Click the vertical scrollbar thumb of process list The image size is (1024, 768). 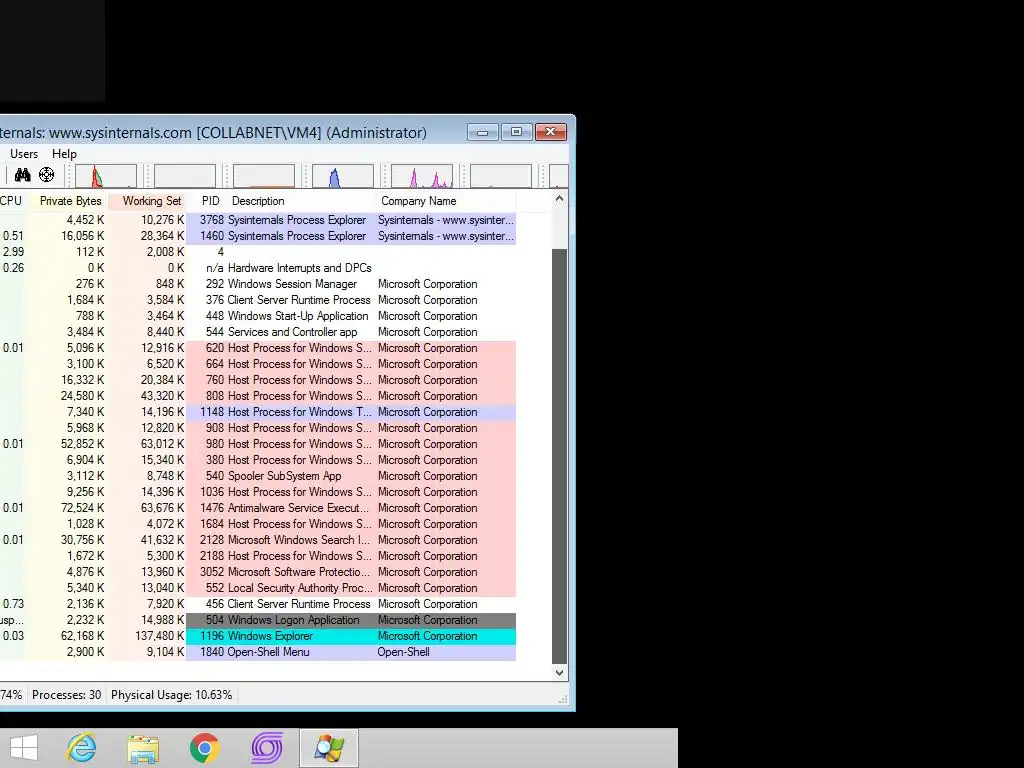point(560,456)
